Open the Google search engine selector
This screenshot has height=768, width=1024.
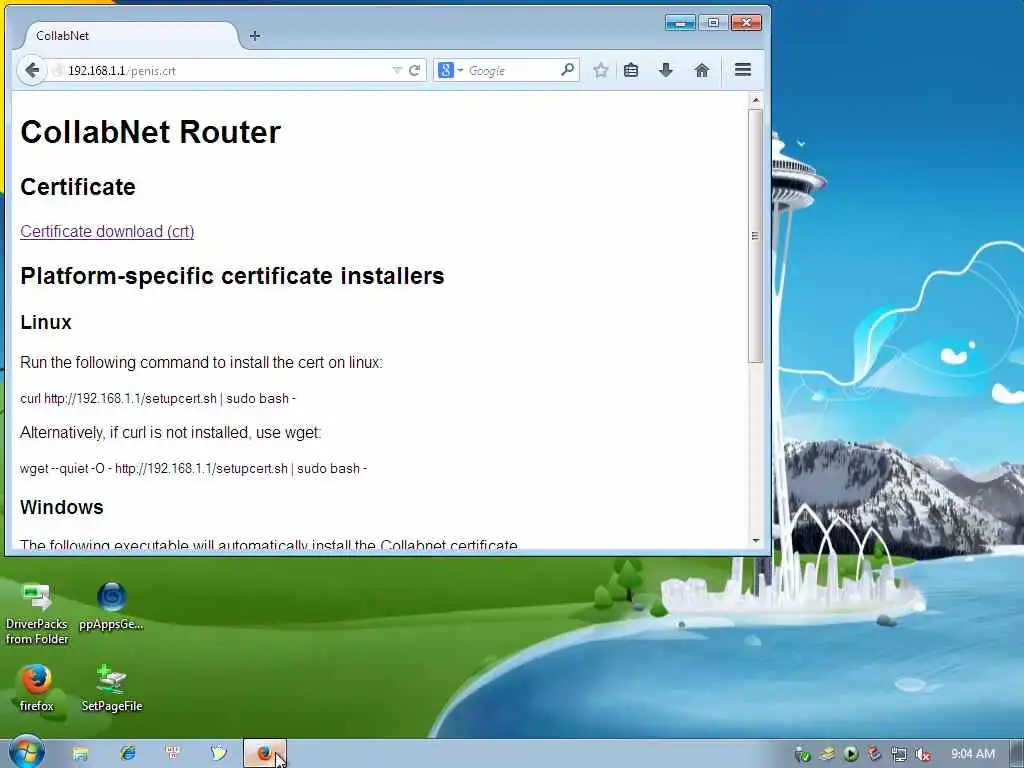point(450,71)
